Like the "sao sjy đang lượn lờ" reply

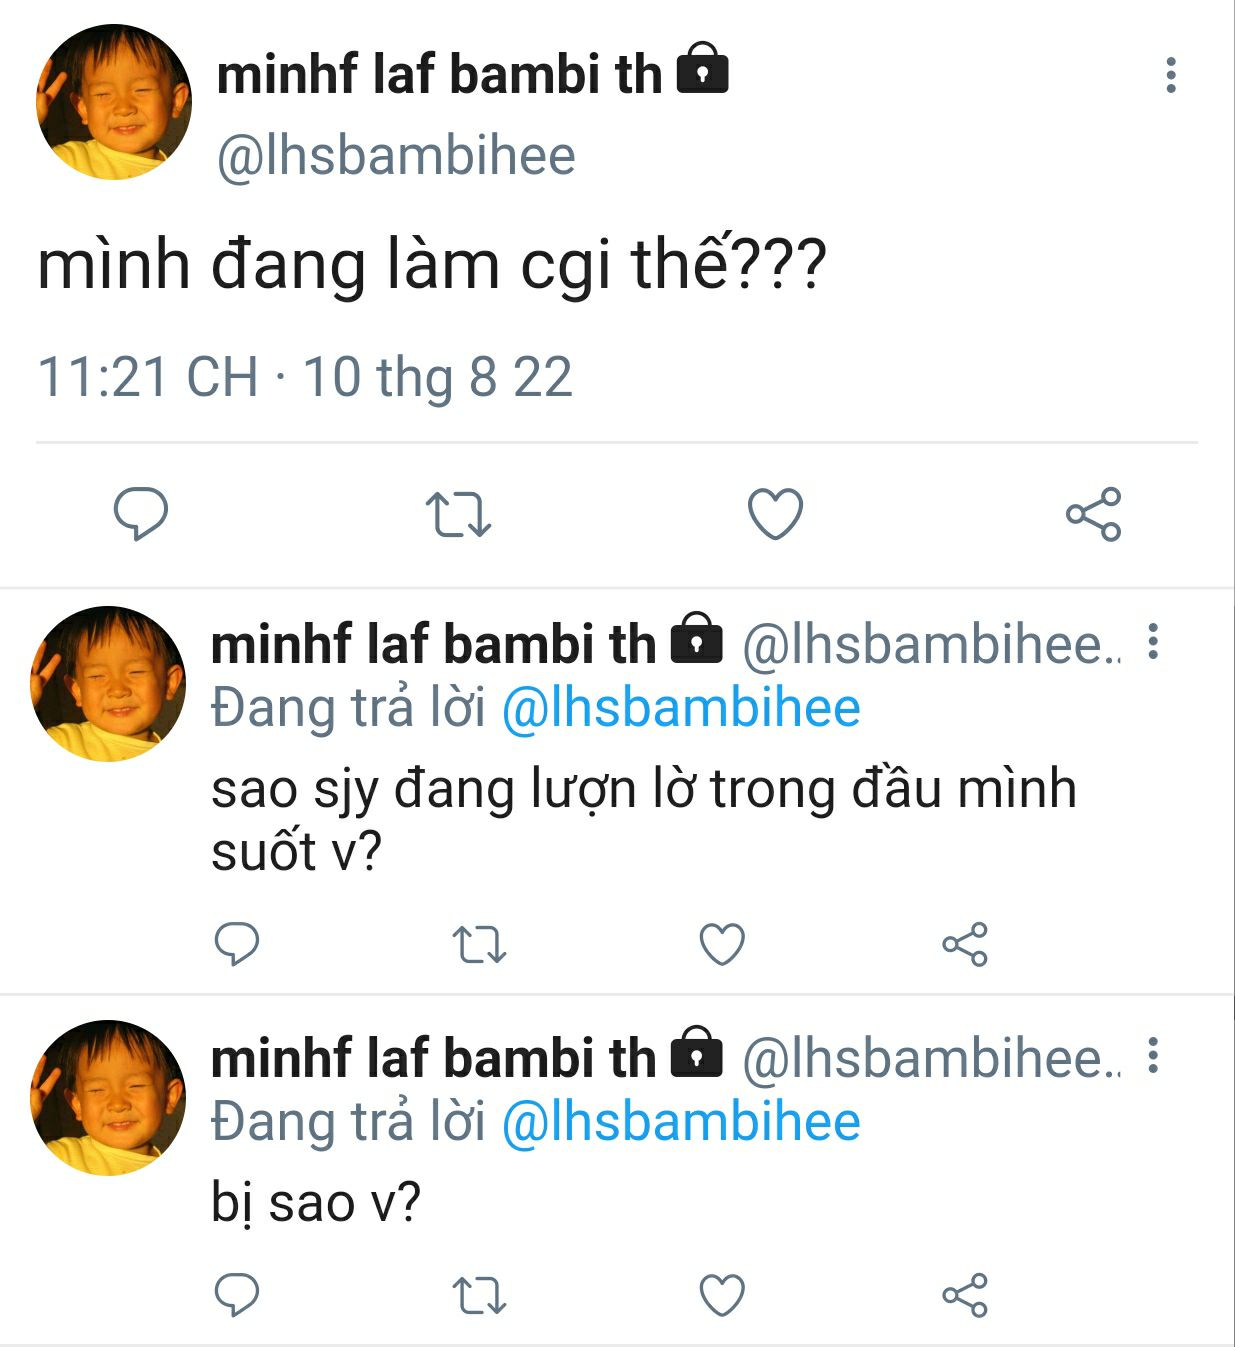tap(722, 944)
